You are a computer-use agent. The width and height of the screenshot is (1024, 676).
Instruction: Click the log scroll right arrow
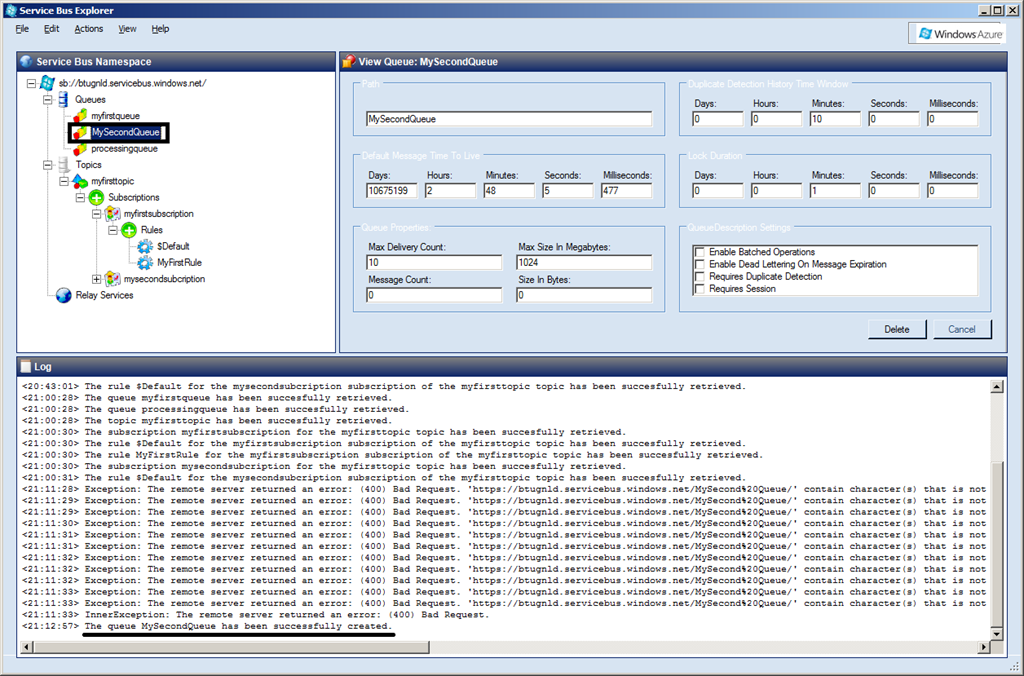pos(984,647)
